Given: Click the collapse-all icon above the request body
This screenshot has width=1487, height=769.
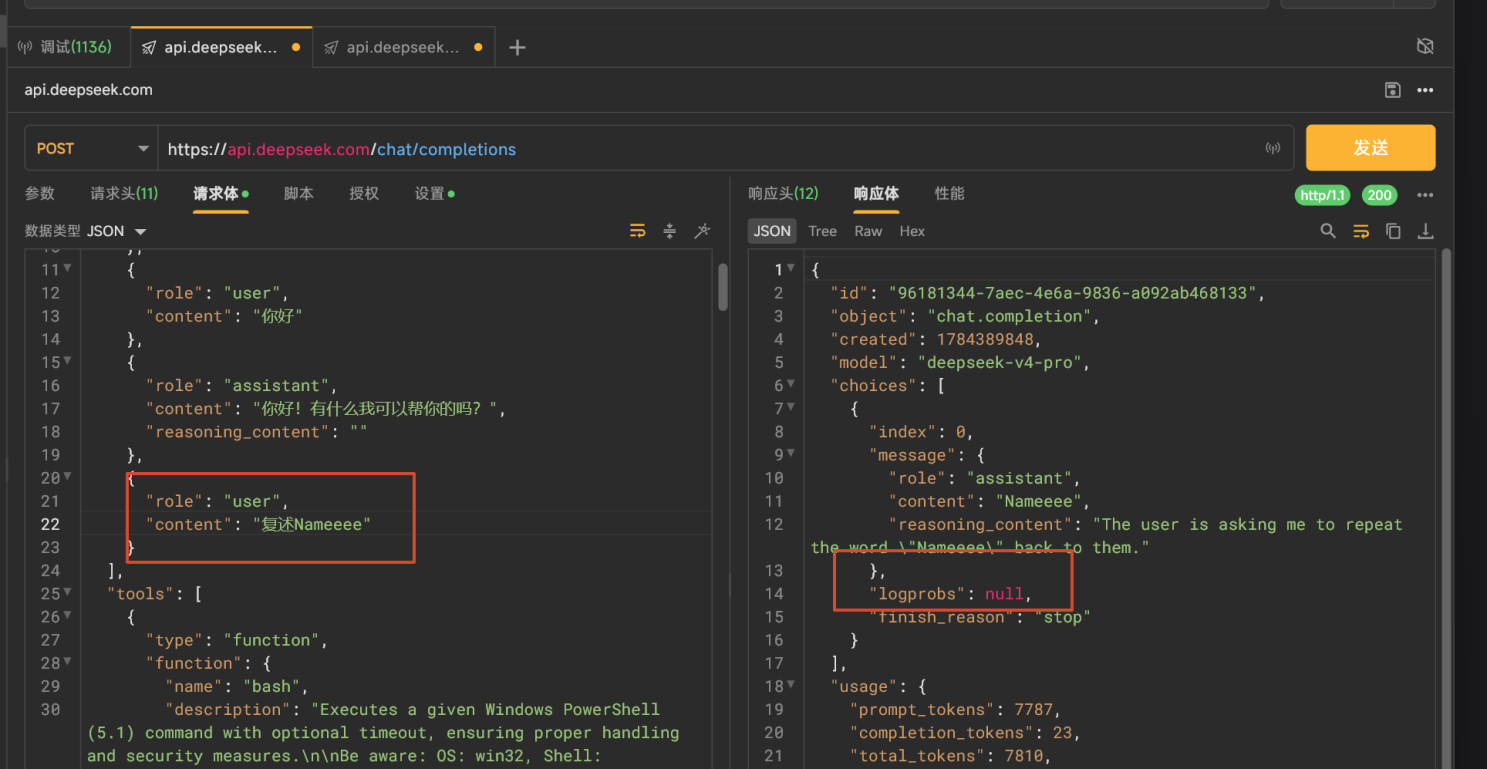Looking at the screenshot, I should [670, 231].
